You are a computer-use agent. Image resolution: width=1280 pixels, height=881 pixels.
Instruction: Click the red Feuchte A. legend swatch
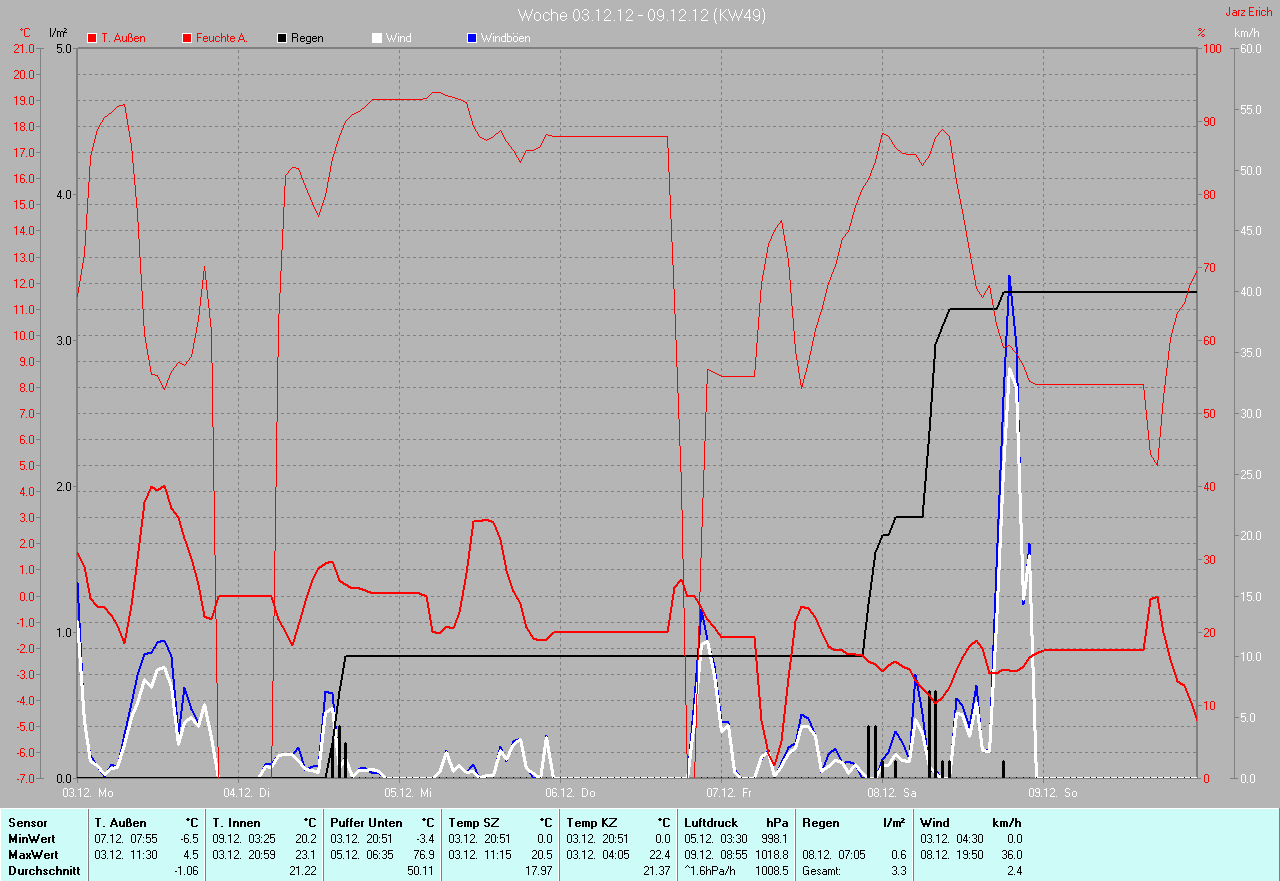coord(187,38)
